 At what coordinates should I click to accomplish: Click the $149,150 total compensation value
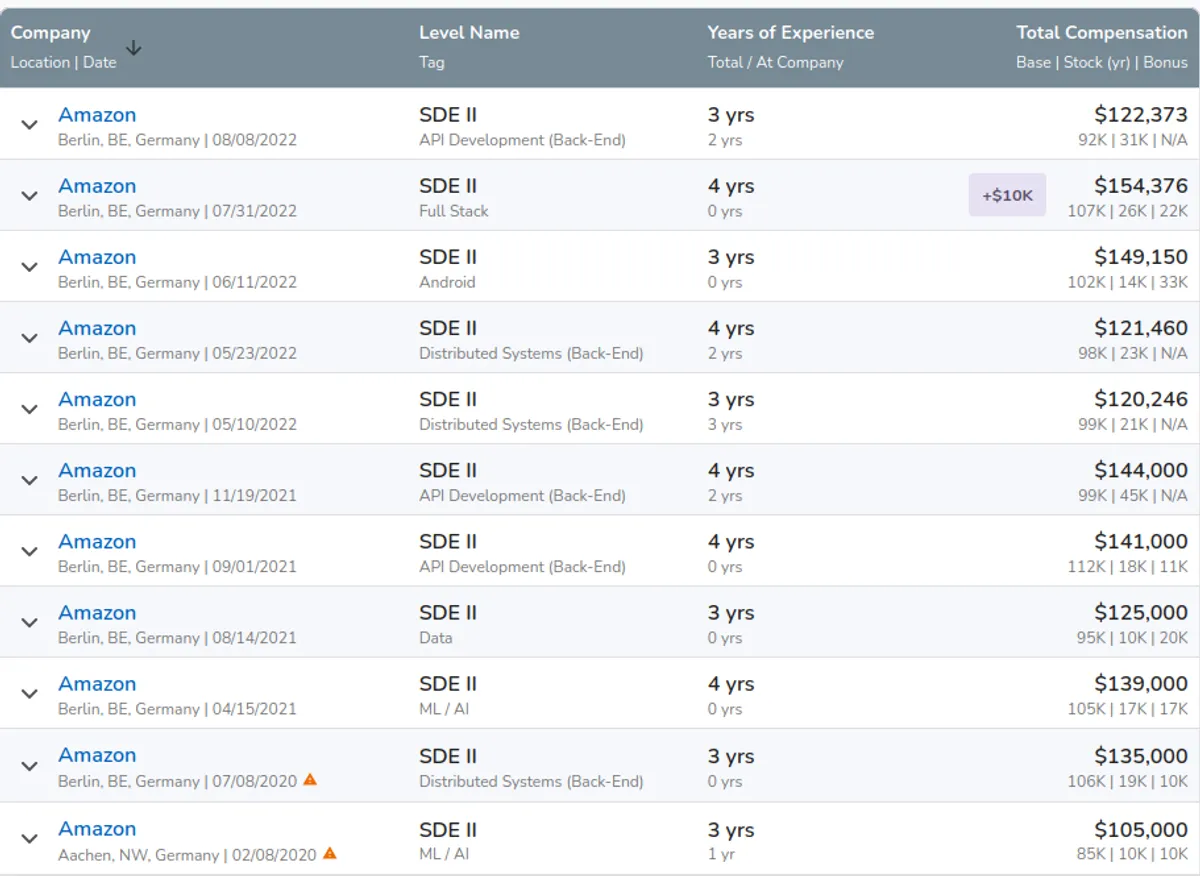(1140, 257)
